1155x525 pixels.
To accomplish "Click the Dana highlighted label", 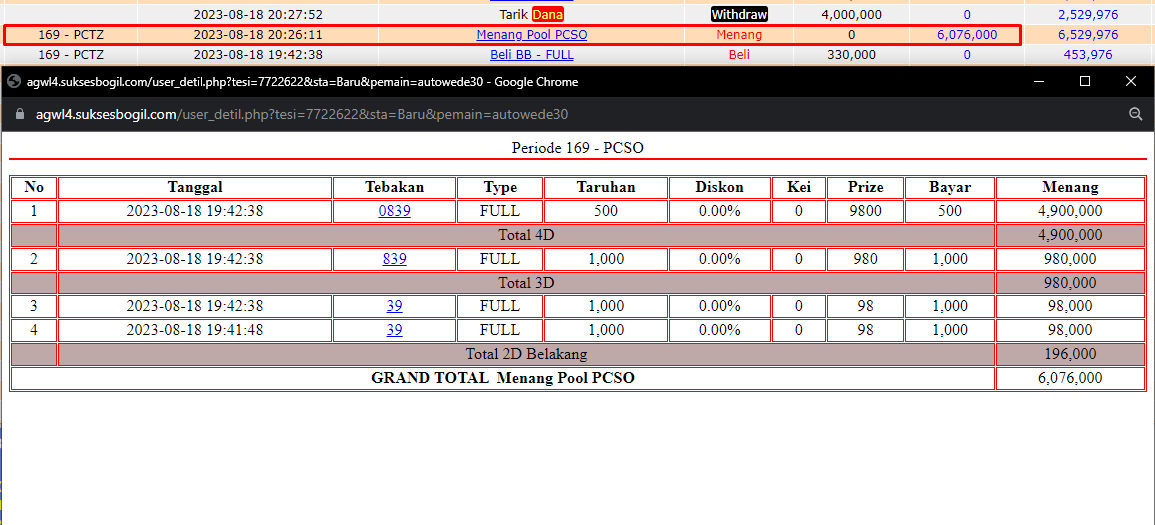I will coord(547,14).
